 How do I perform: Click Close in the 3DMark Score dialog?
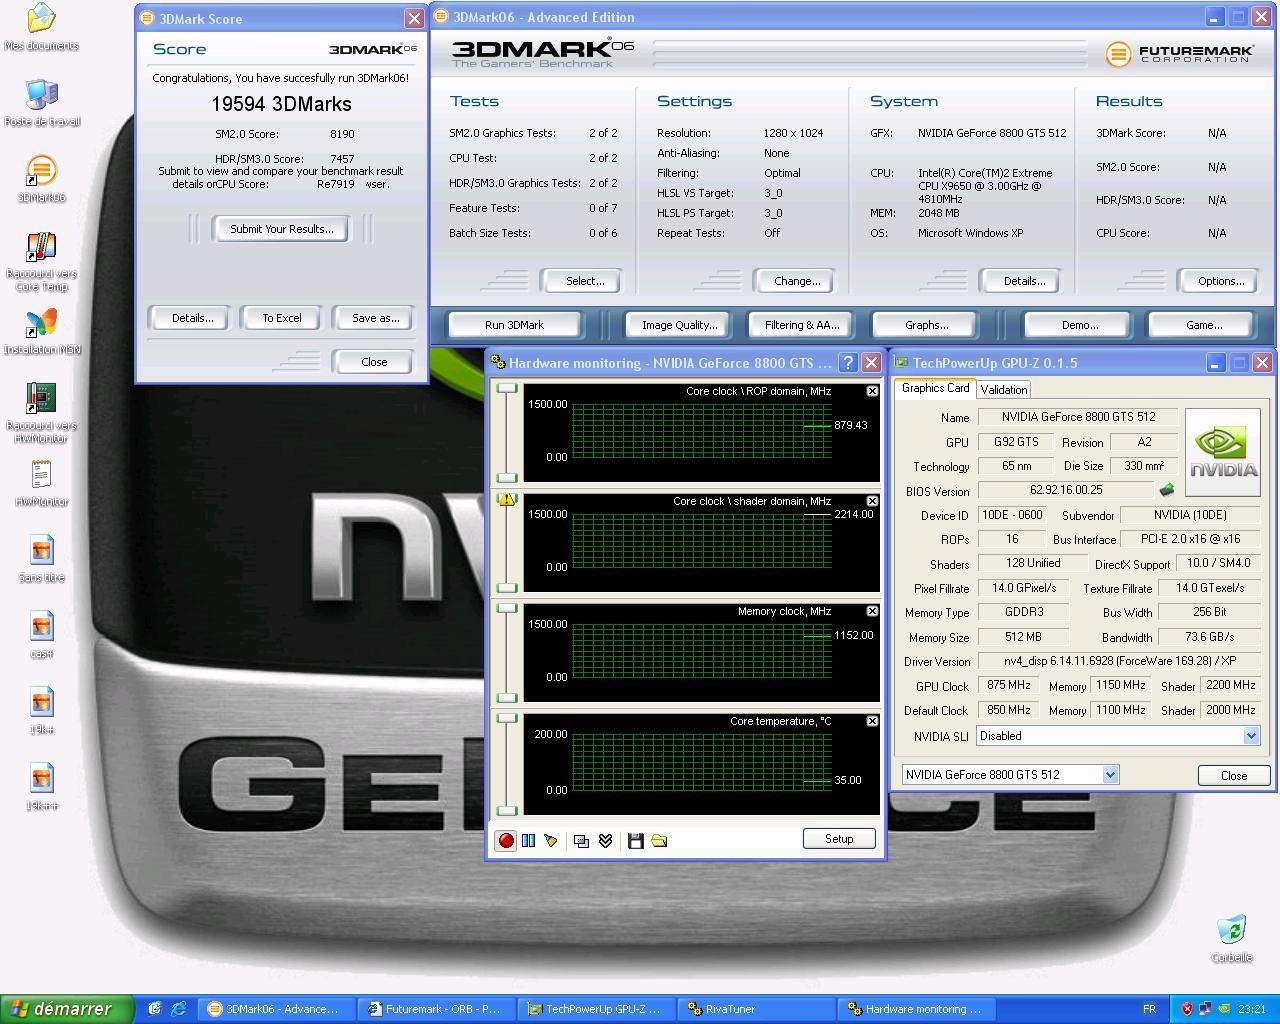click(374, 362)
